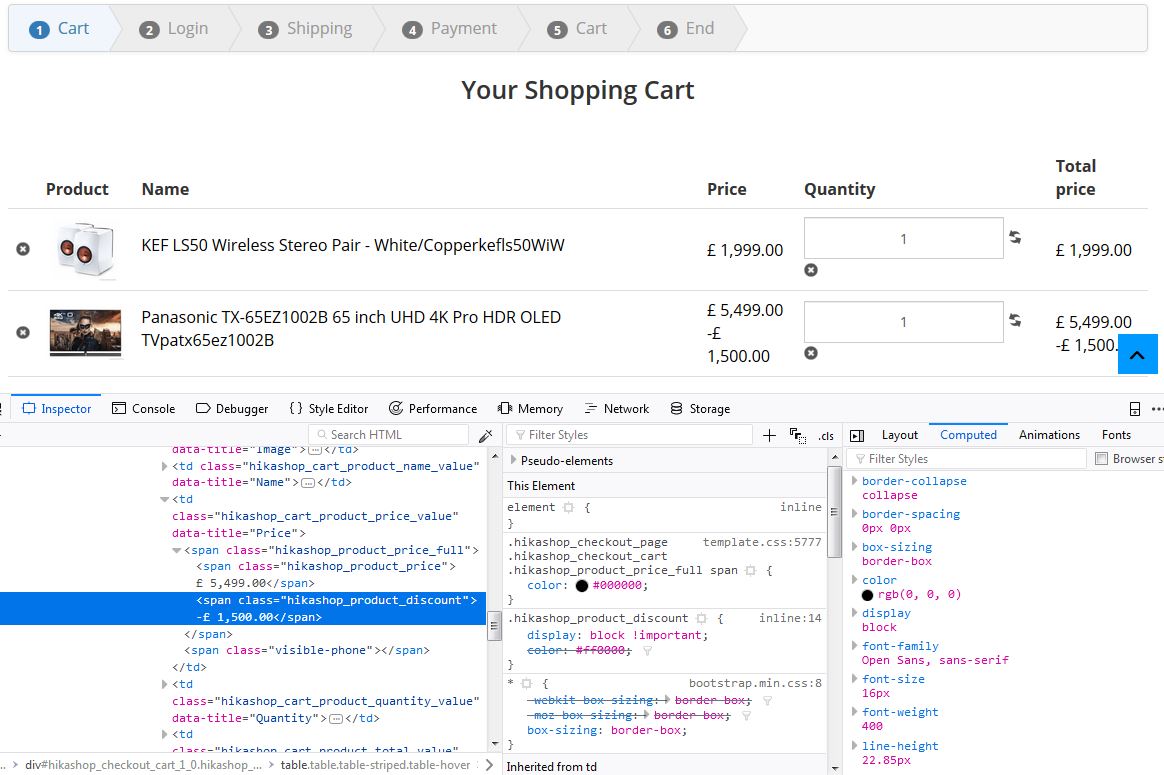Go to the Shipping checkout step
The width and height of the screenshot is (1164, 775).
[318, 28]
